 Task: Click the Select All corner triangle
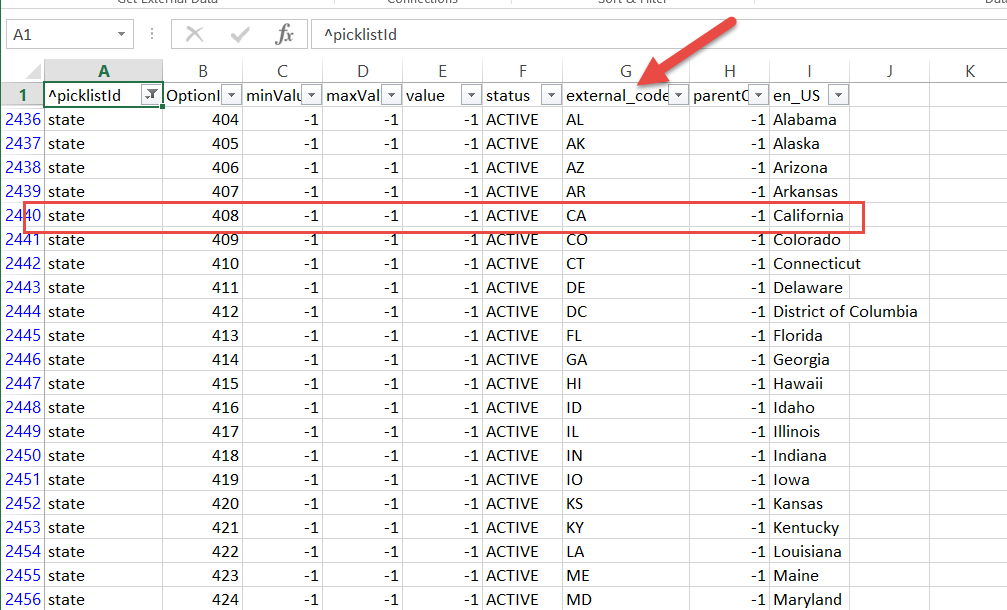pyautogui.click(x=33, y=70)
